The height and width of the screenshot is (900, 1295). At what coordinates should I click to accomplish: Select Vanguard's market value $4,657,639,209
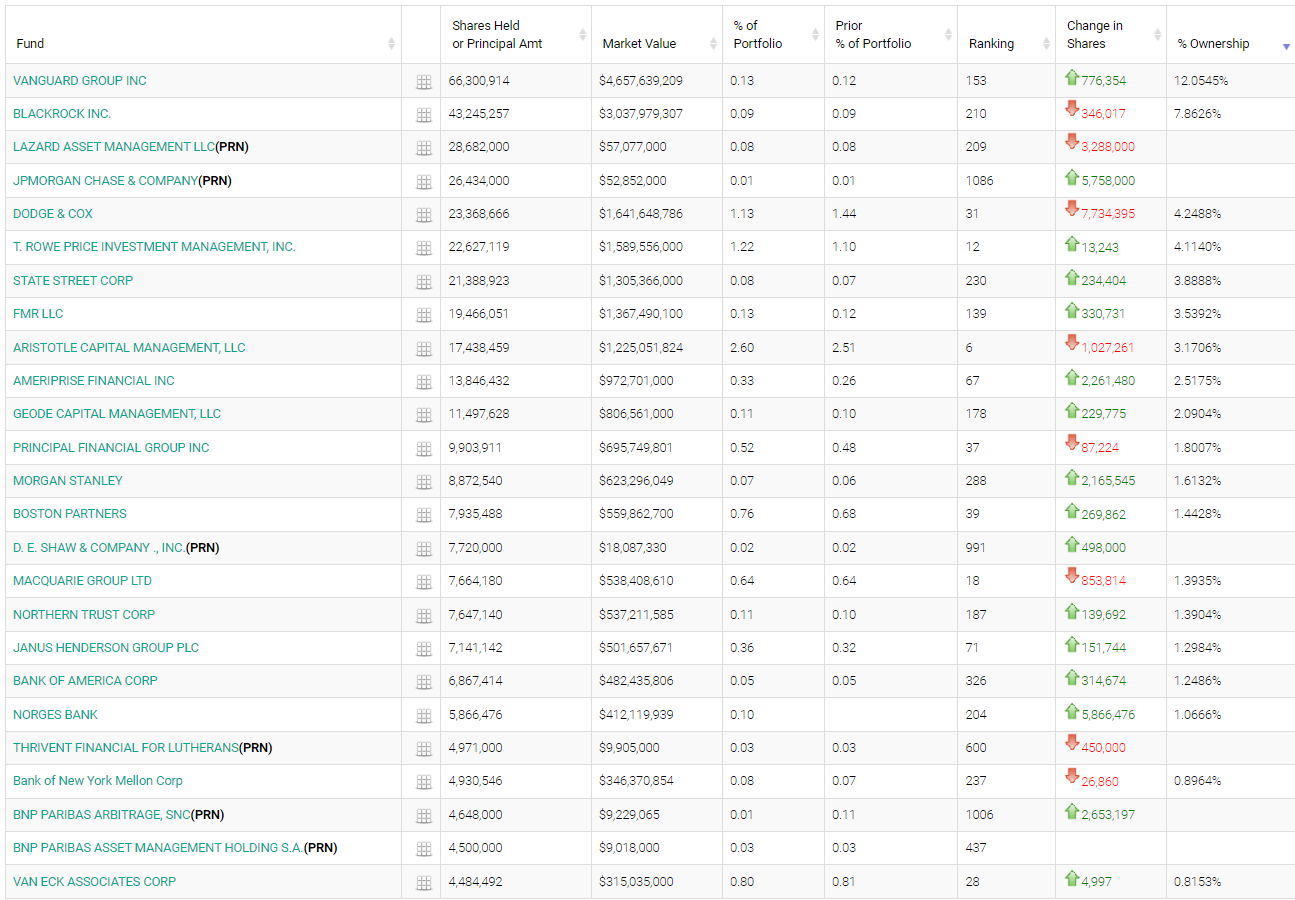click(641, 81)
